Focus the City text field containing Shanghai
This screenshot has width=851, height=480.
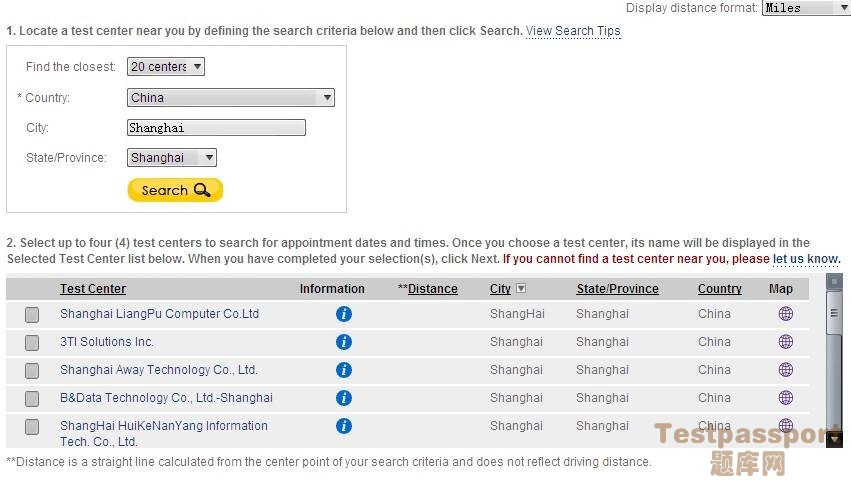point(216,128)
